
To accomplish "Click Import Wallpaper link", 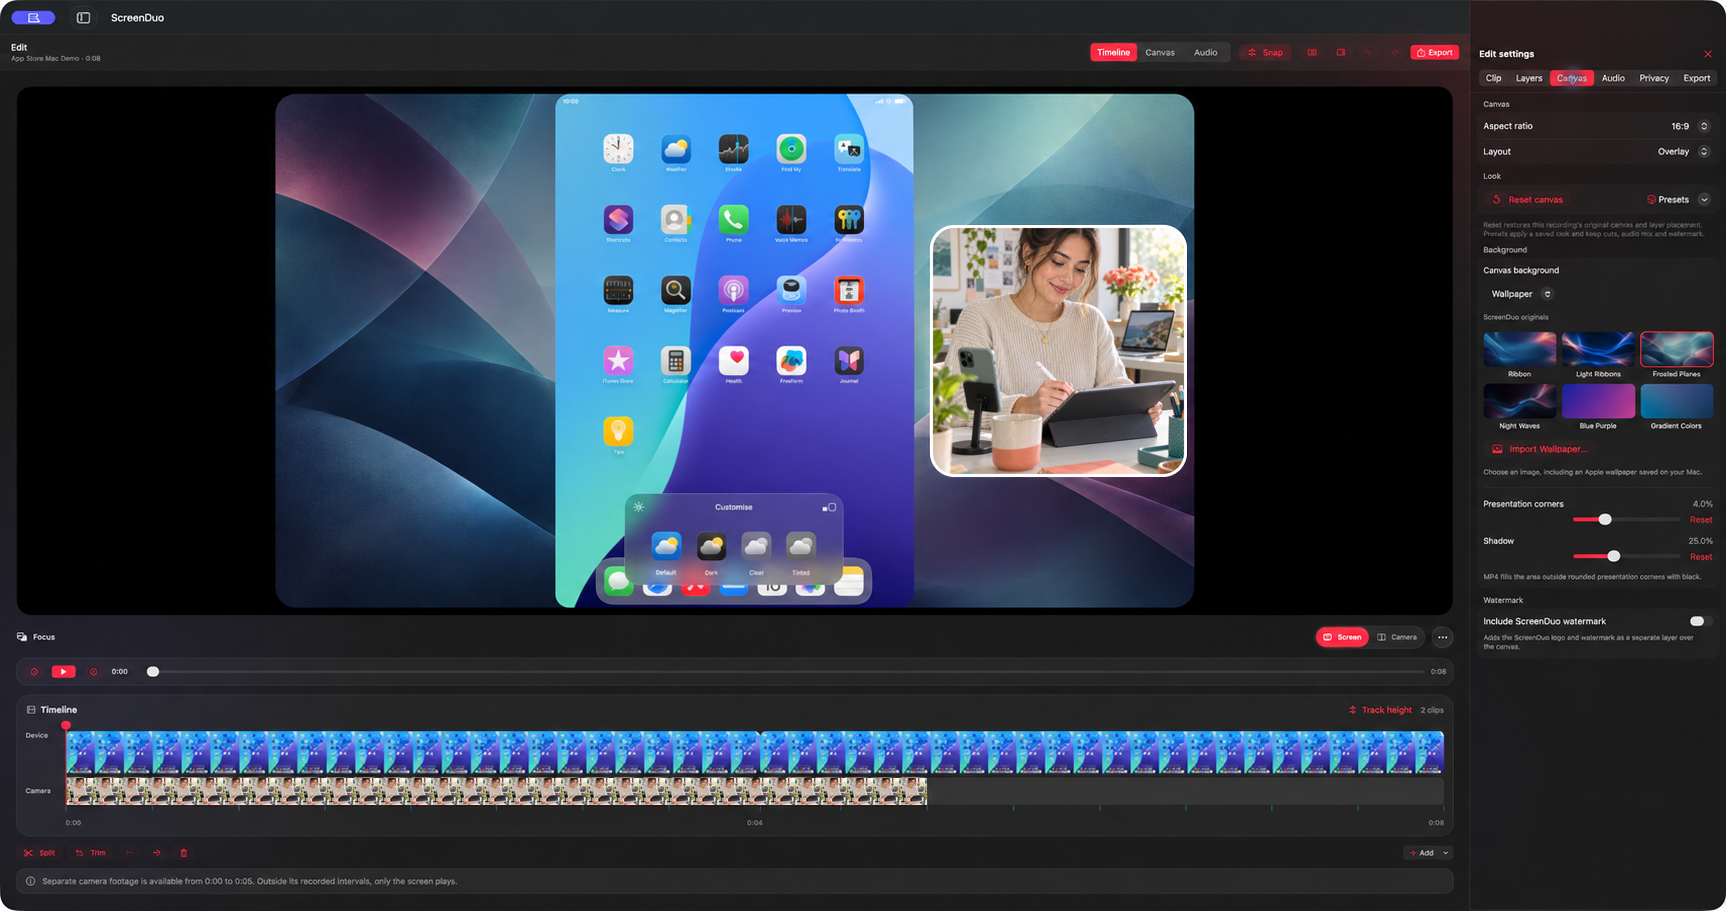I will (x=1539, y=449).
